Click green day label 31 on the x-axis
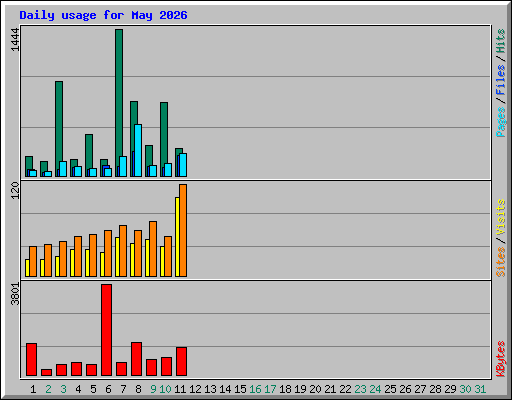512x400 pixels. point(480,389)
